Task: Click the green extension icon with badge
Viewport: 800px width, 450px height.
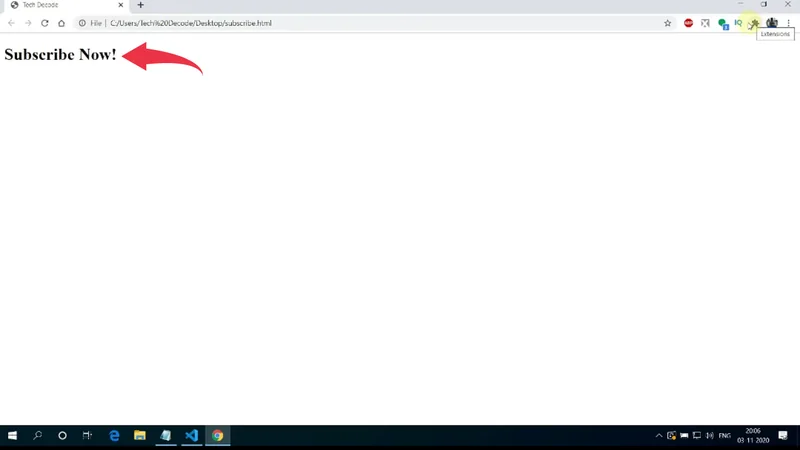Action: [722, 23]
